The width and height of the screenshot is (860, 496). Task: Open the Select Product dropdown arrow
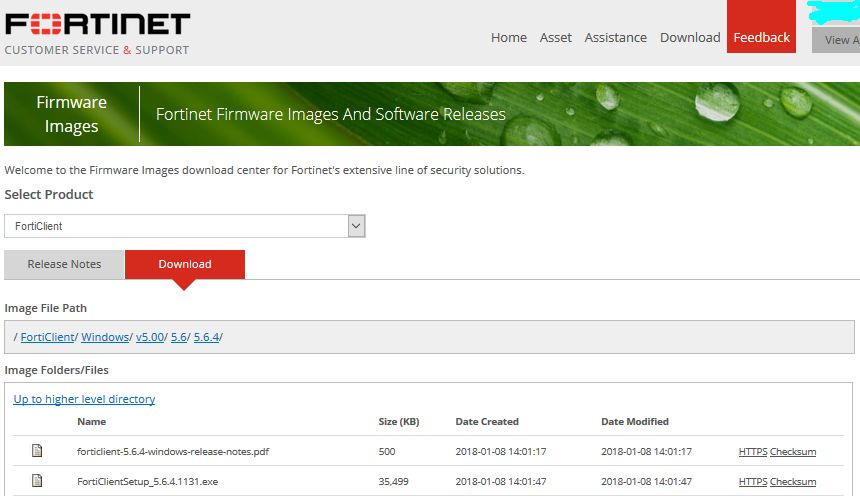356,226
